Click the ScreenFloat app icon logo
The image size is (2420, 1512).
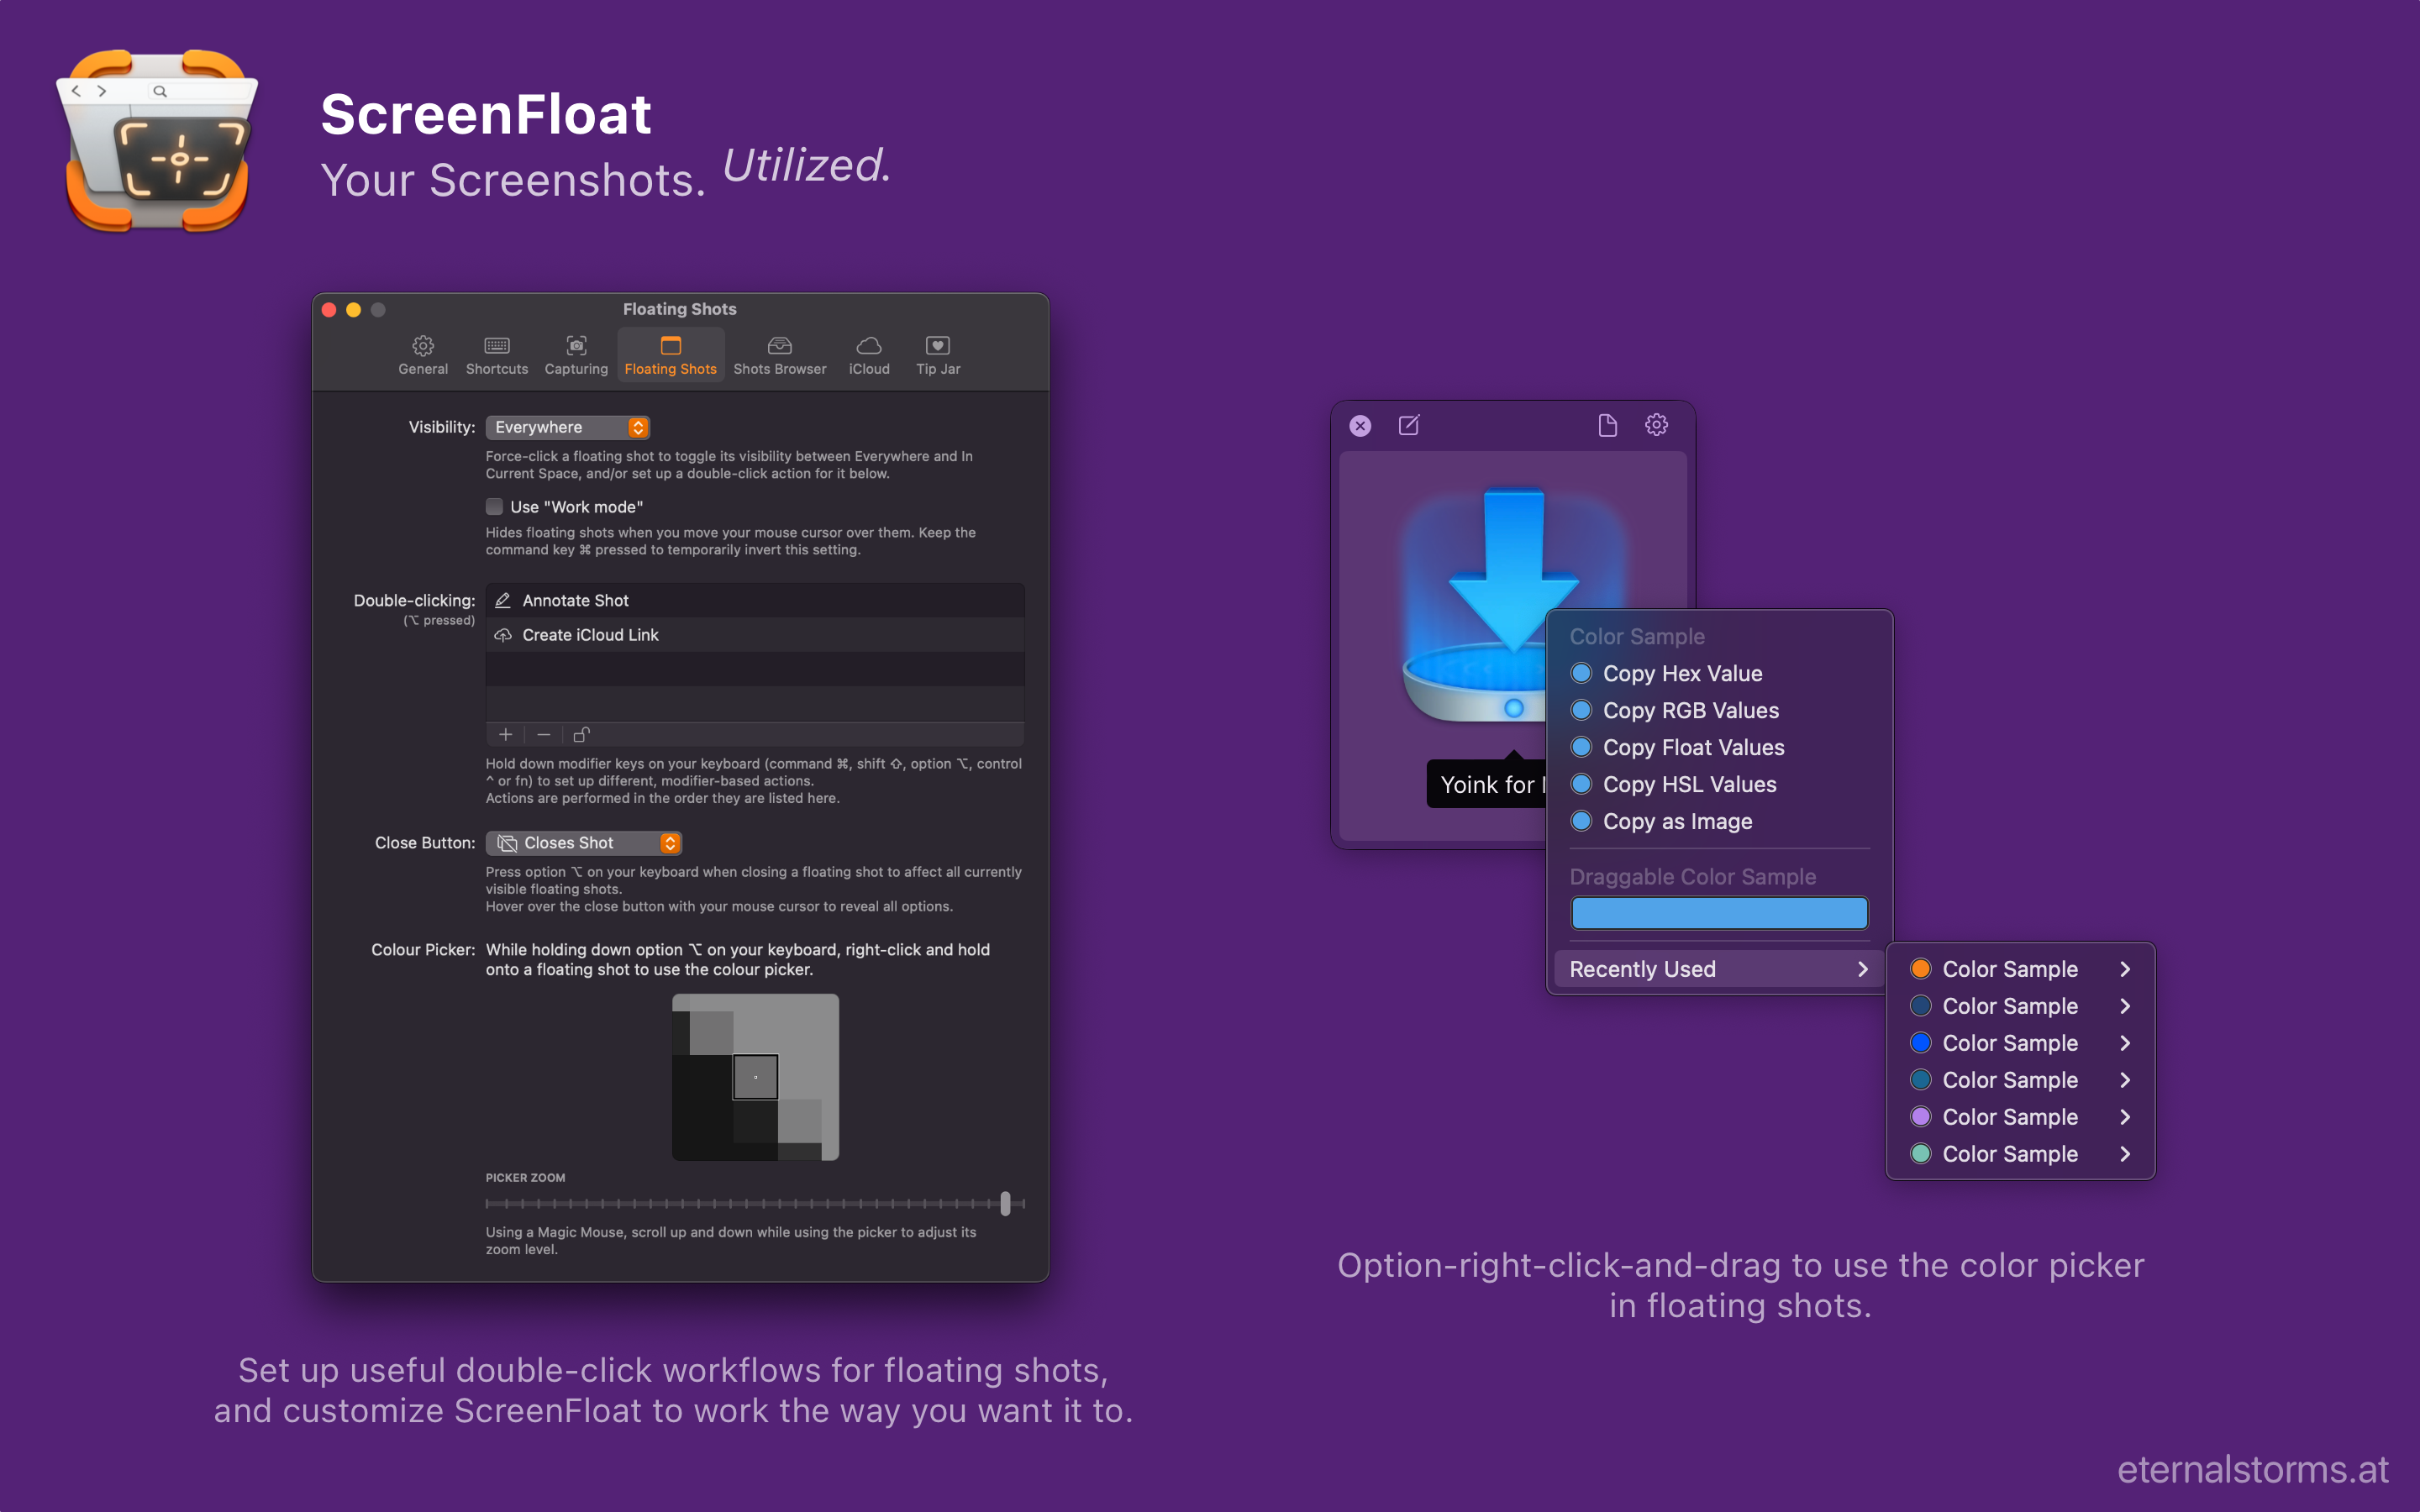pyautogui.click(x=157, y=141)
